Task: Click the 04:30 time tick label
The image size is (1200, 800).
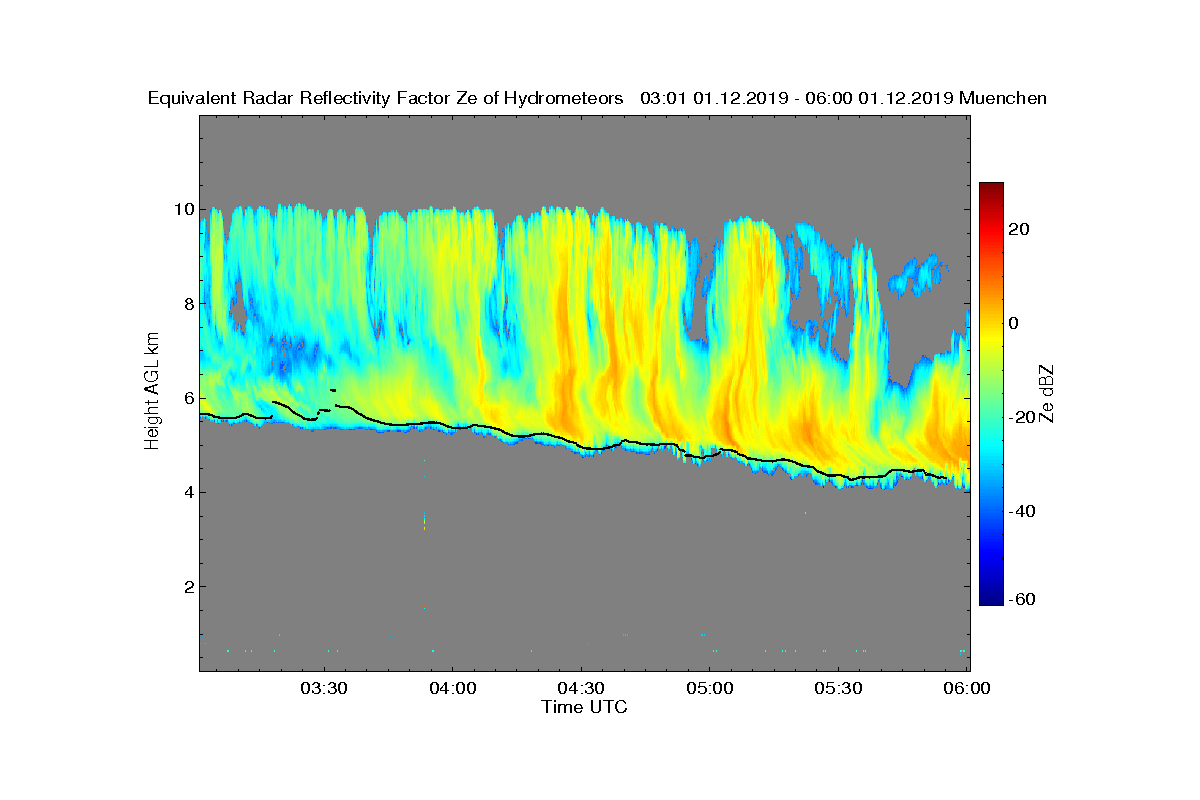Action: coord(581,688)
